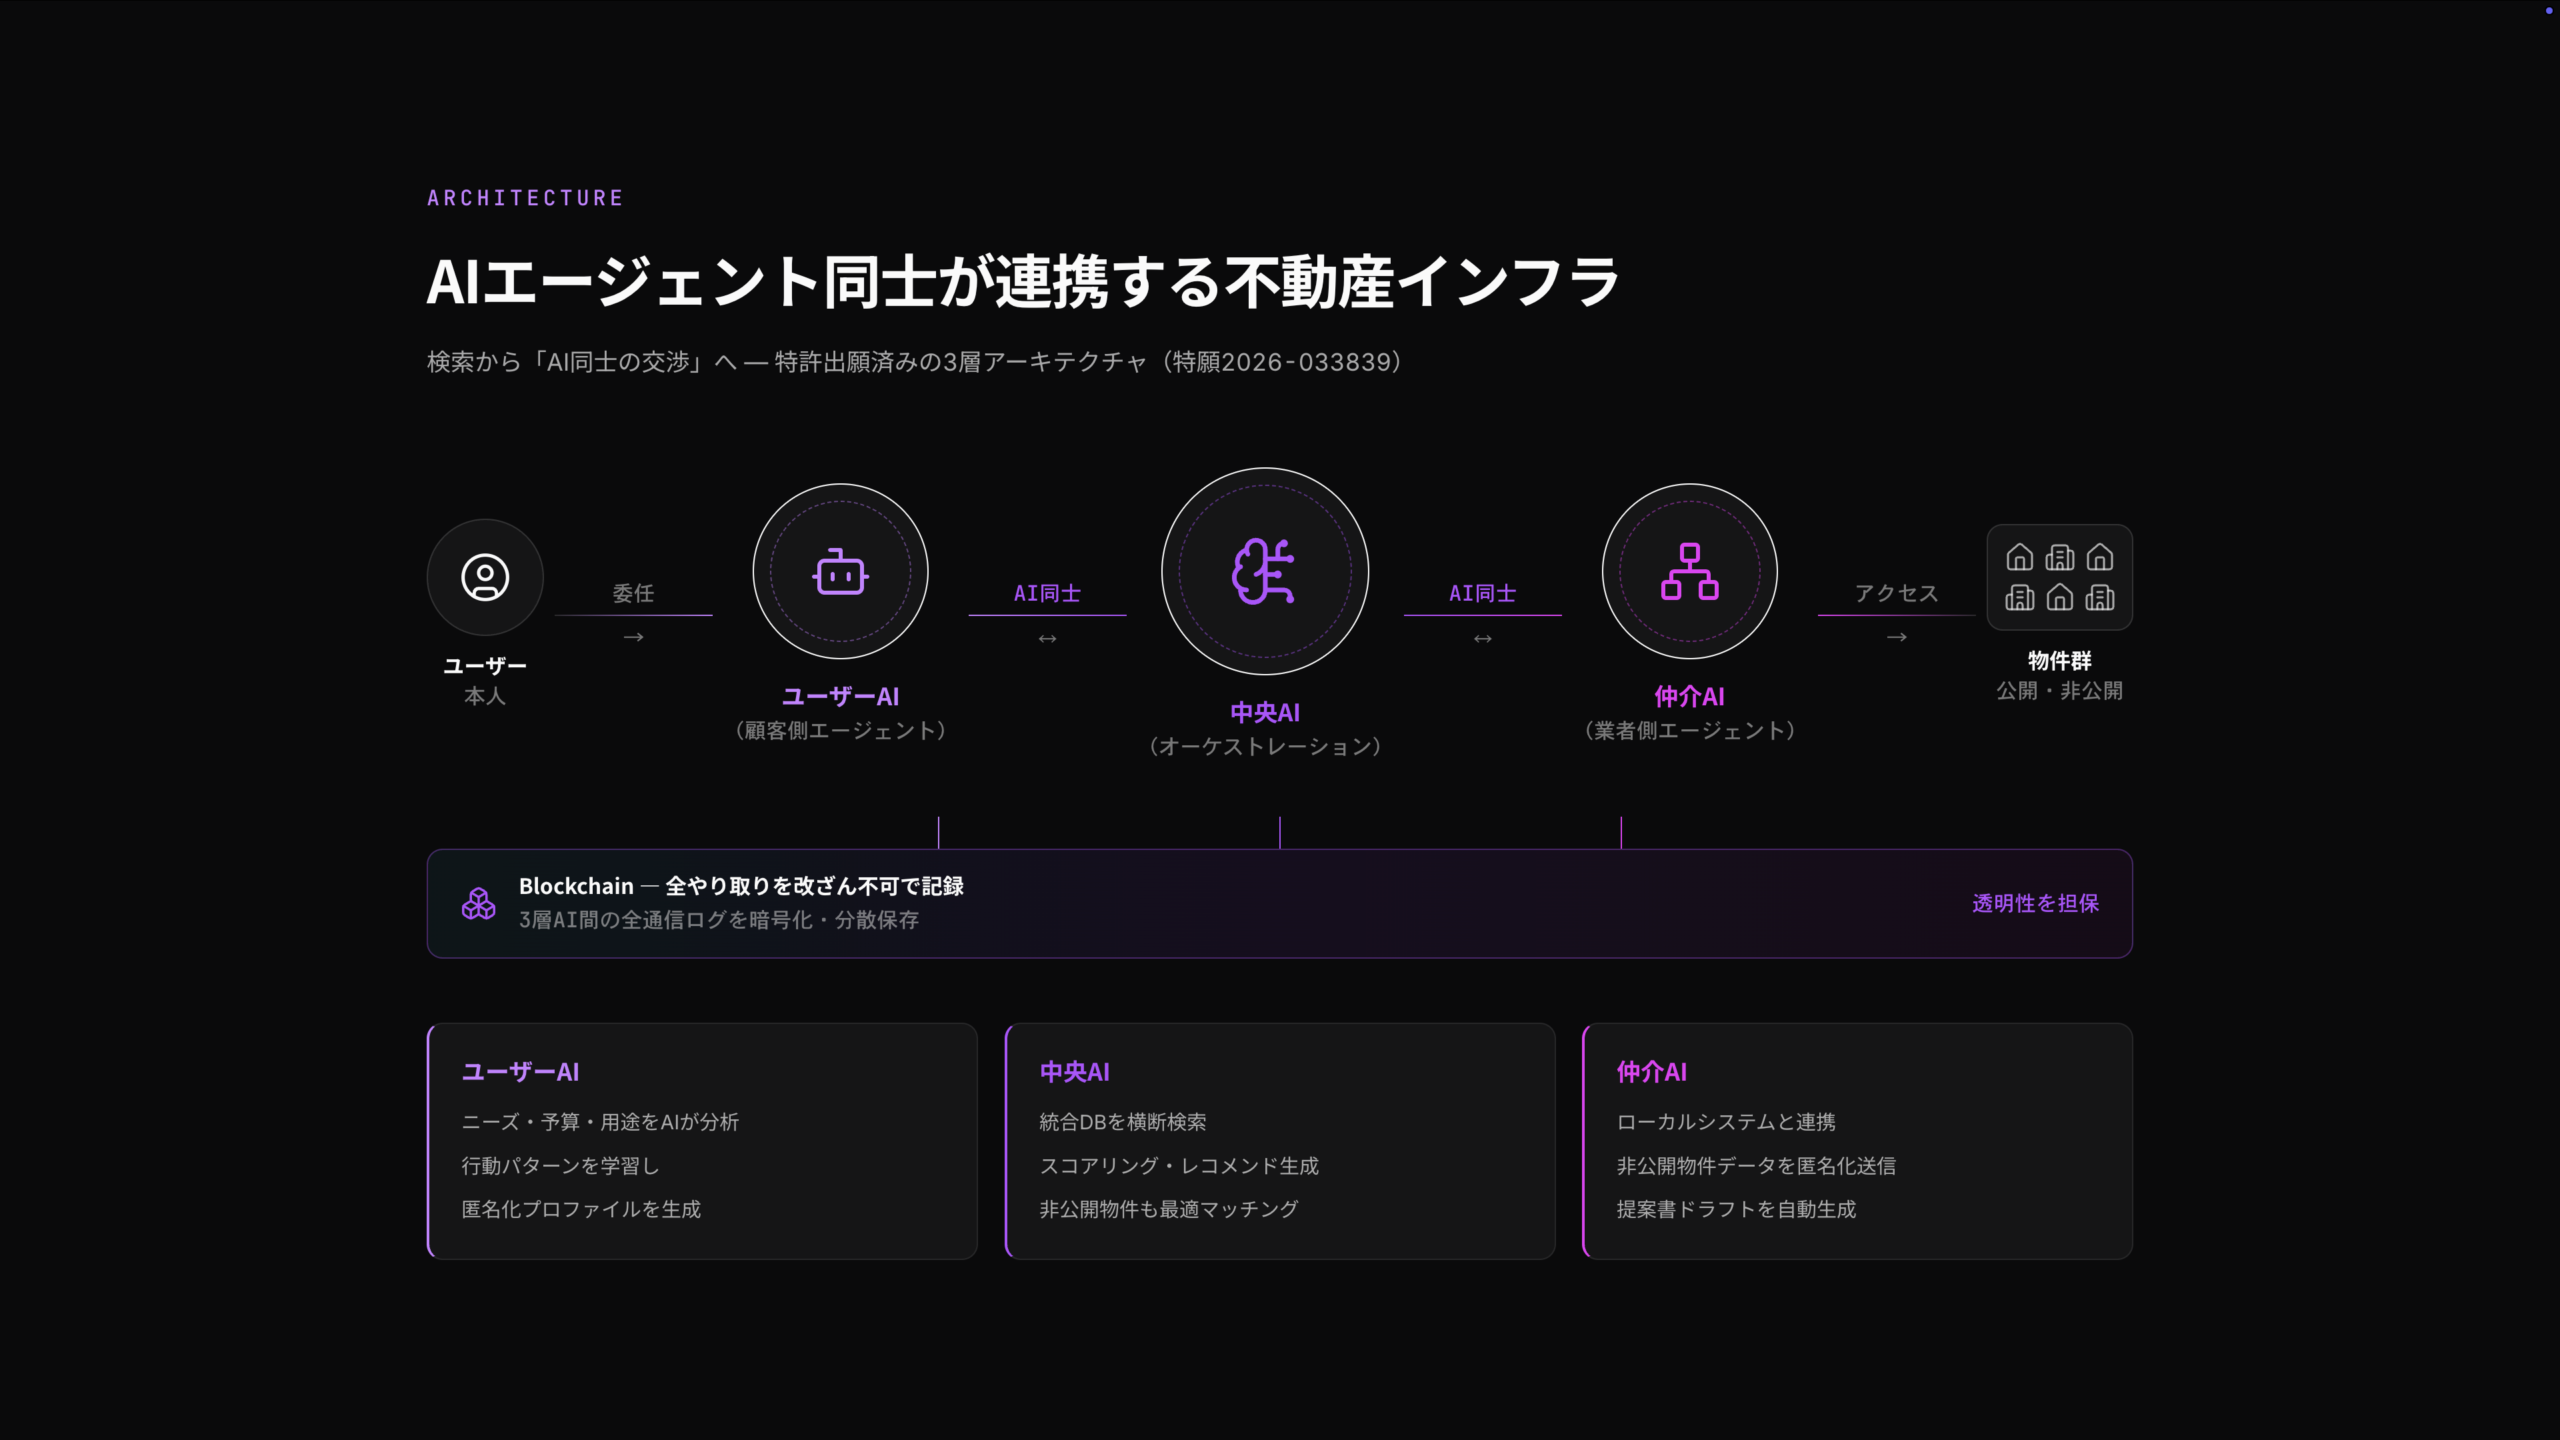Click the 委任 connector label
Viewport: 2560px width, 1440px height.
(x=633, y=593)
